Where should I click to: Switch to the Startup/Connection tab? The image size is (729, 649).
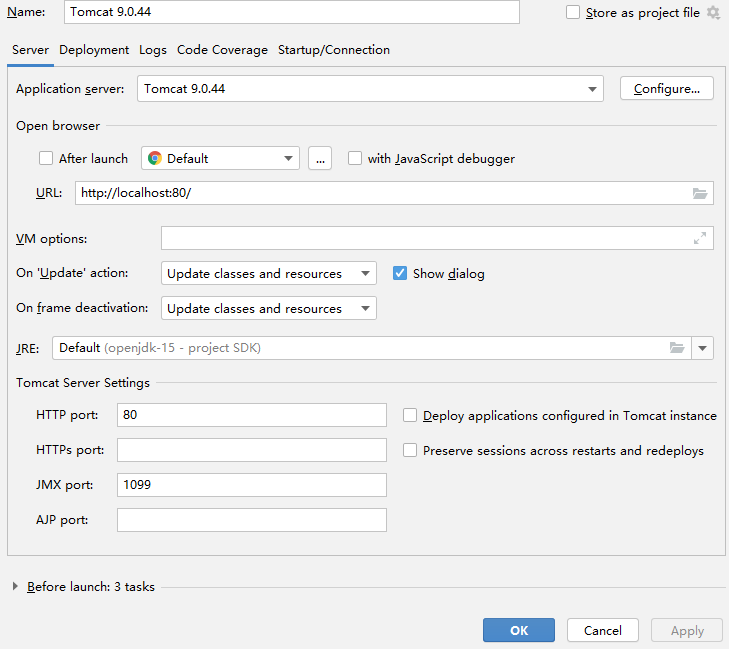coord(334,50)
